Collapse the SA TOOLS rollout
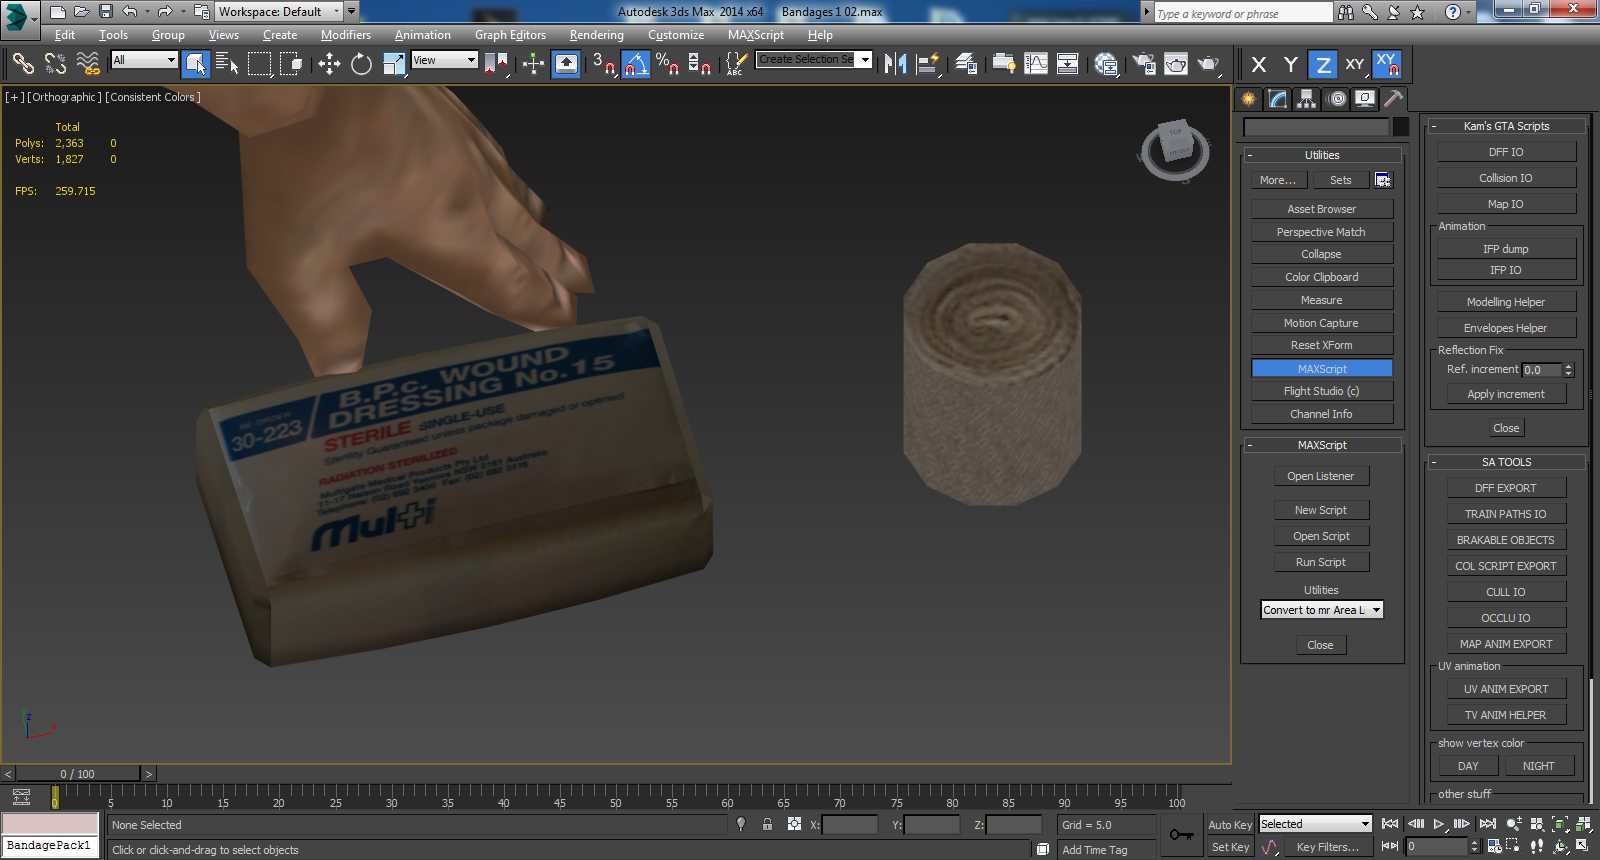Screen dimensions: 1600x860 (x=1506, y=462)
